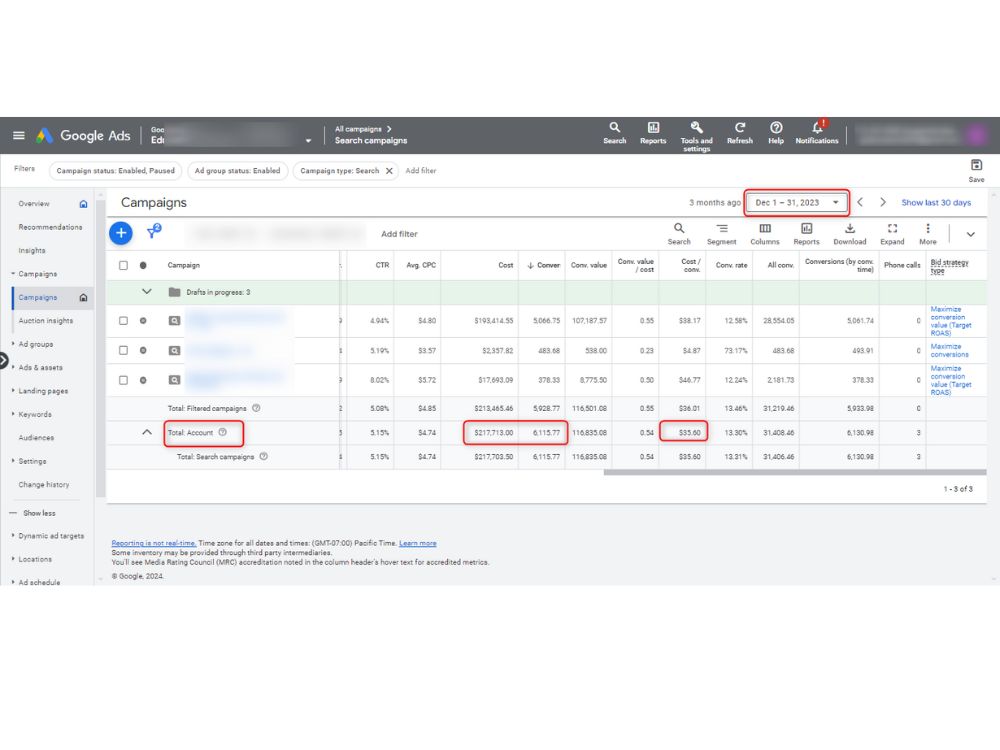This screenshot has height=750, width=1000.
Task: Sort by the Cost column header
Action: click(505, 265)
